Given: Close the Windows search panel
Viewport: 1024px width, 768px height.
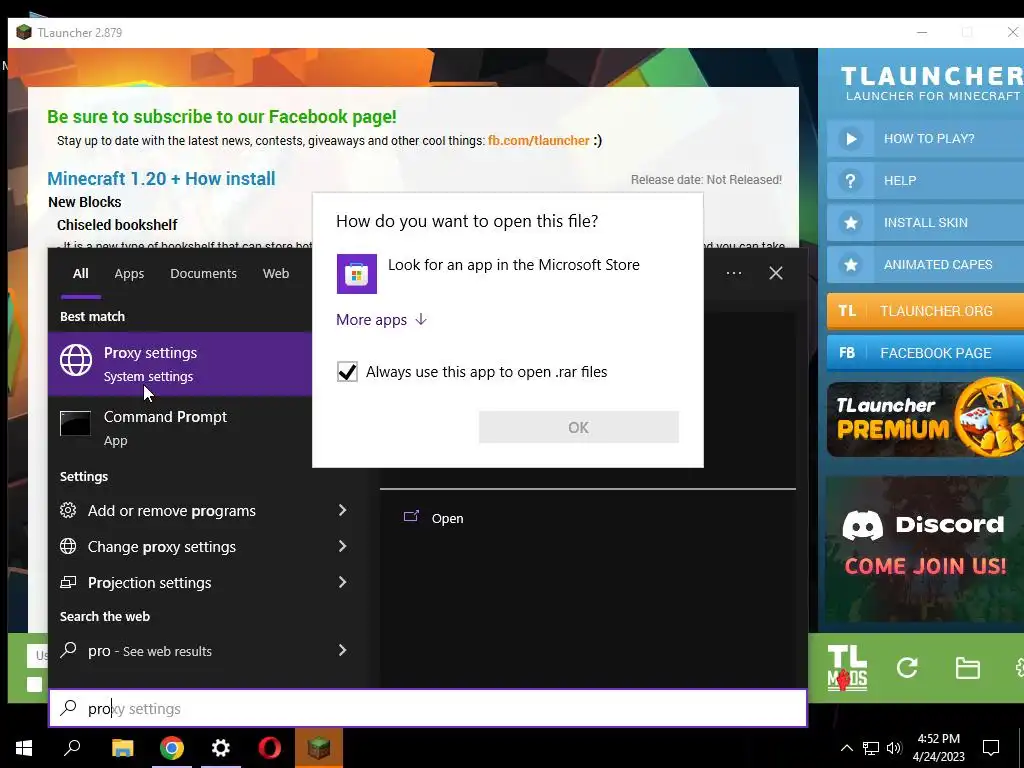Looking at the screenshot, I should [776, 273].
